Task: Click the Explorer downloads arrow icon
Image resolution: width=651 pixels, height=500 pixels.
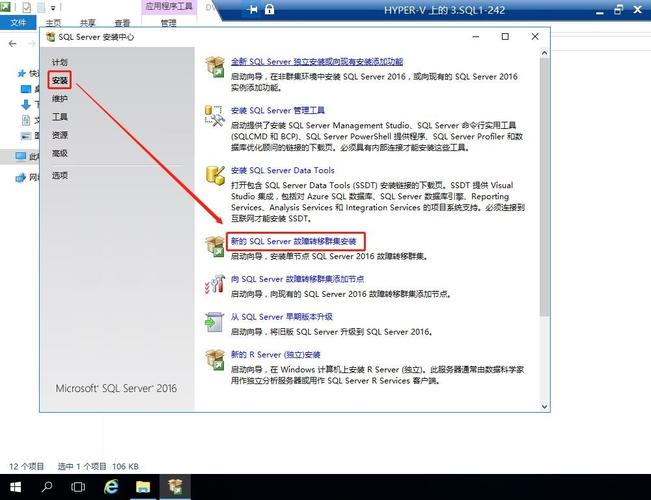Action: tap(25, 105)
